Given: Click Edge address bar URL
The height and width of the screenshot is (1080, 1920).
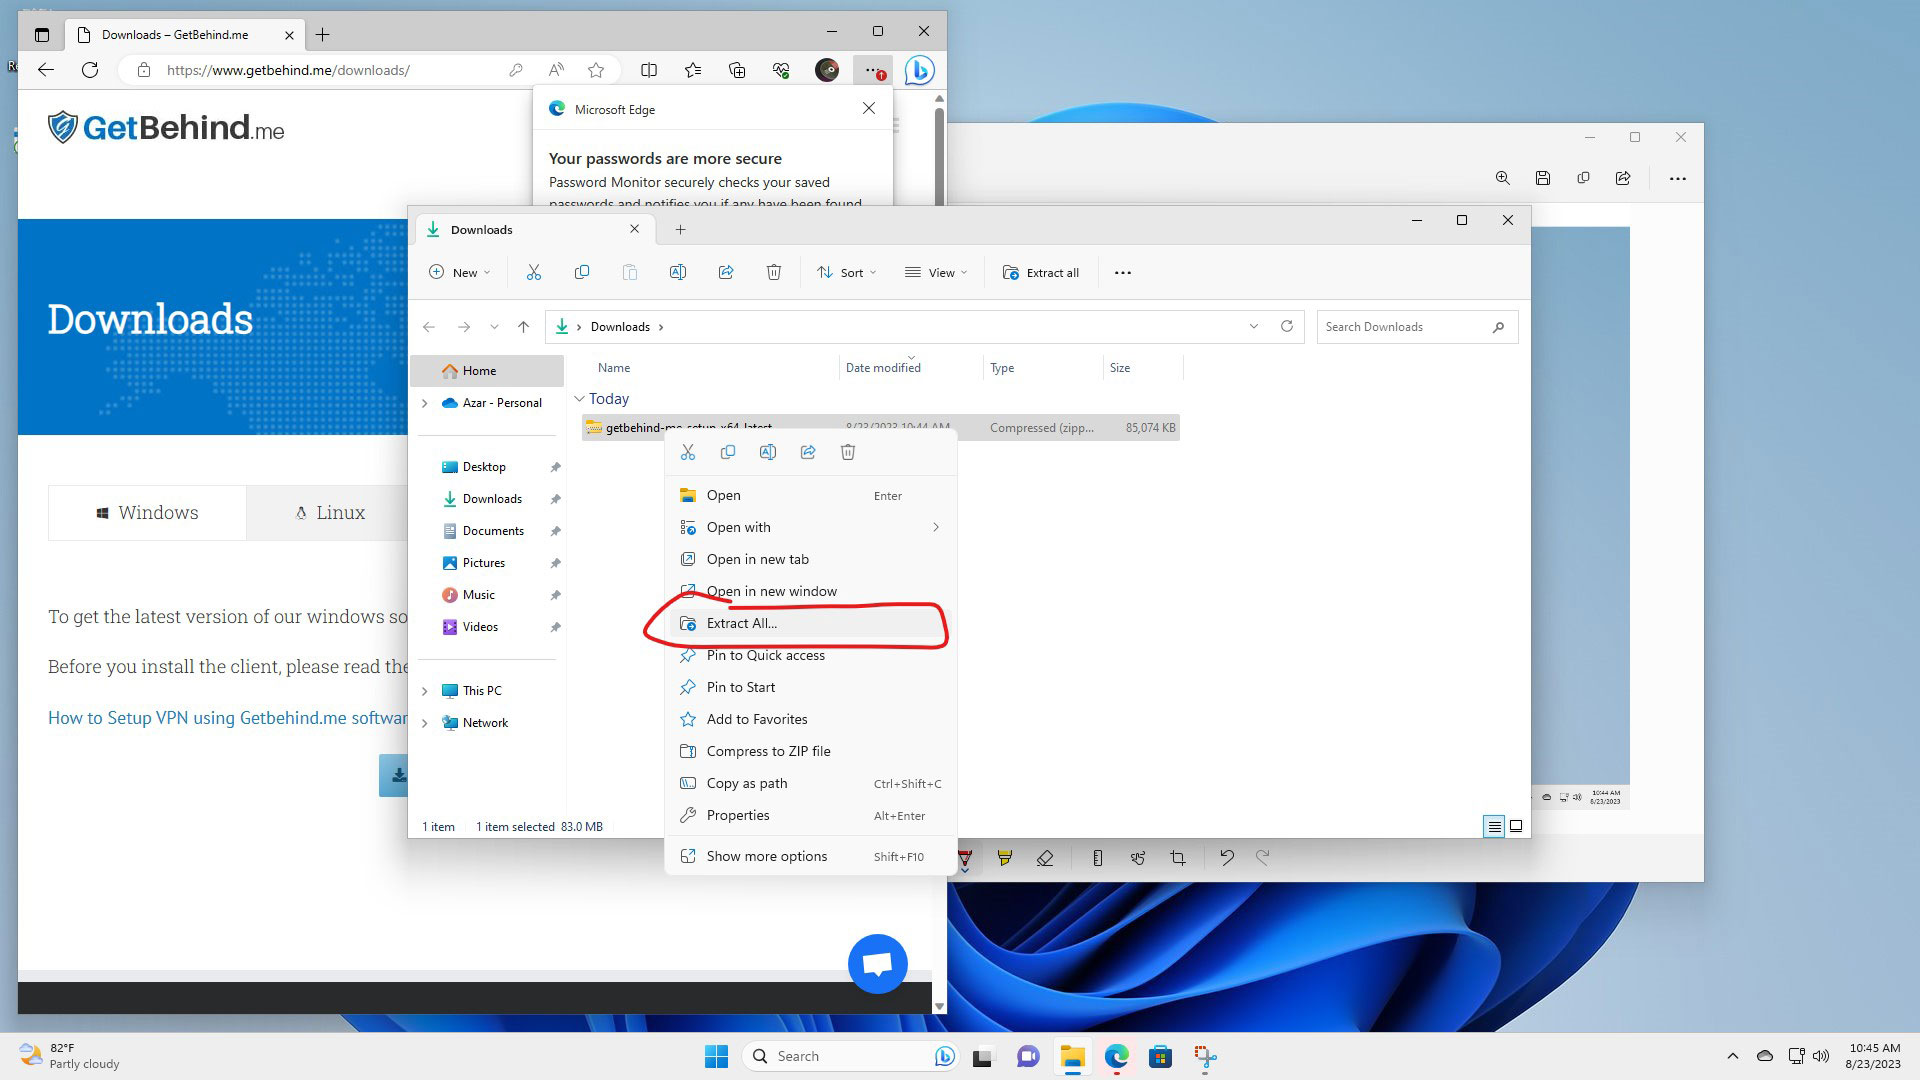Looking at the screenshot, I should 288,70.
